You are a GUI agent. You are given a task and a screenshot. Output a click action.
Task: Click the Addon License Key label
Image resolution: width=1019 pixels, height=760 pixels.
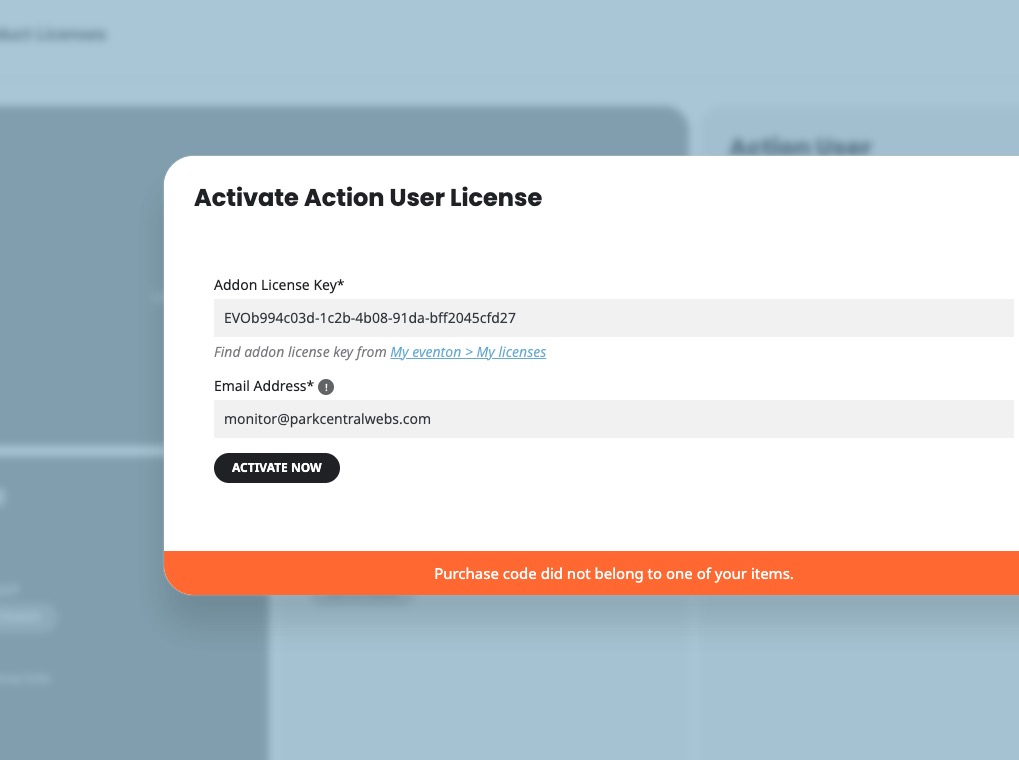[x=279, y=285]
